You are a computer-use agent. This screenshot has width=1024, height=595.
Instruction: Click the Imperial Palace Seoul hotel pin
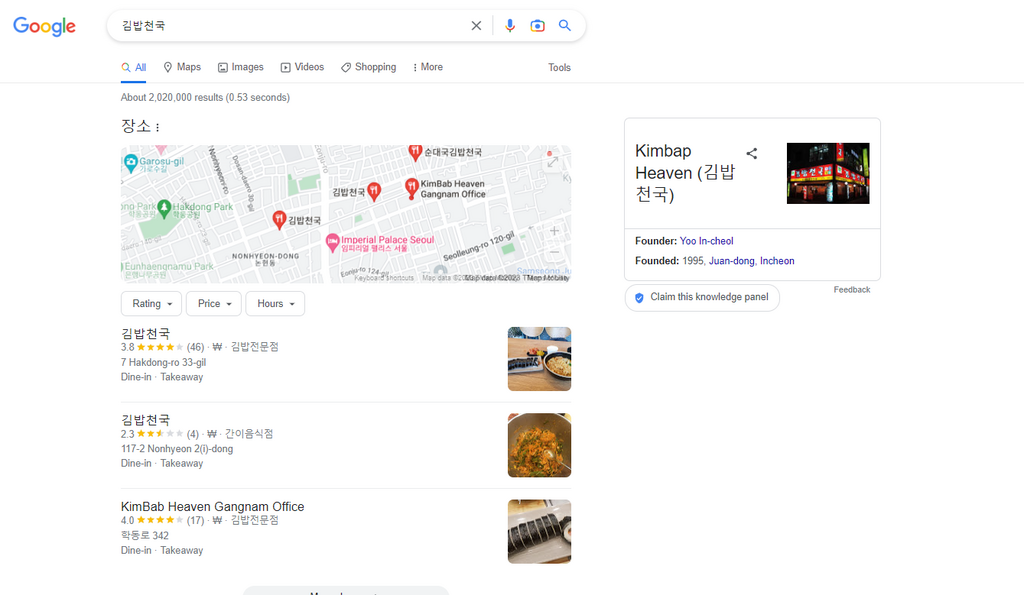pyautogui.click(x=332, y=243)
